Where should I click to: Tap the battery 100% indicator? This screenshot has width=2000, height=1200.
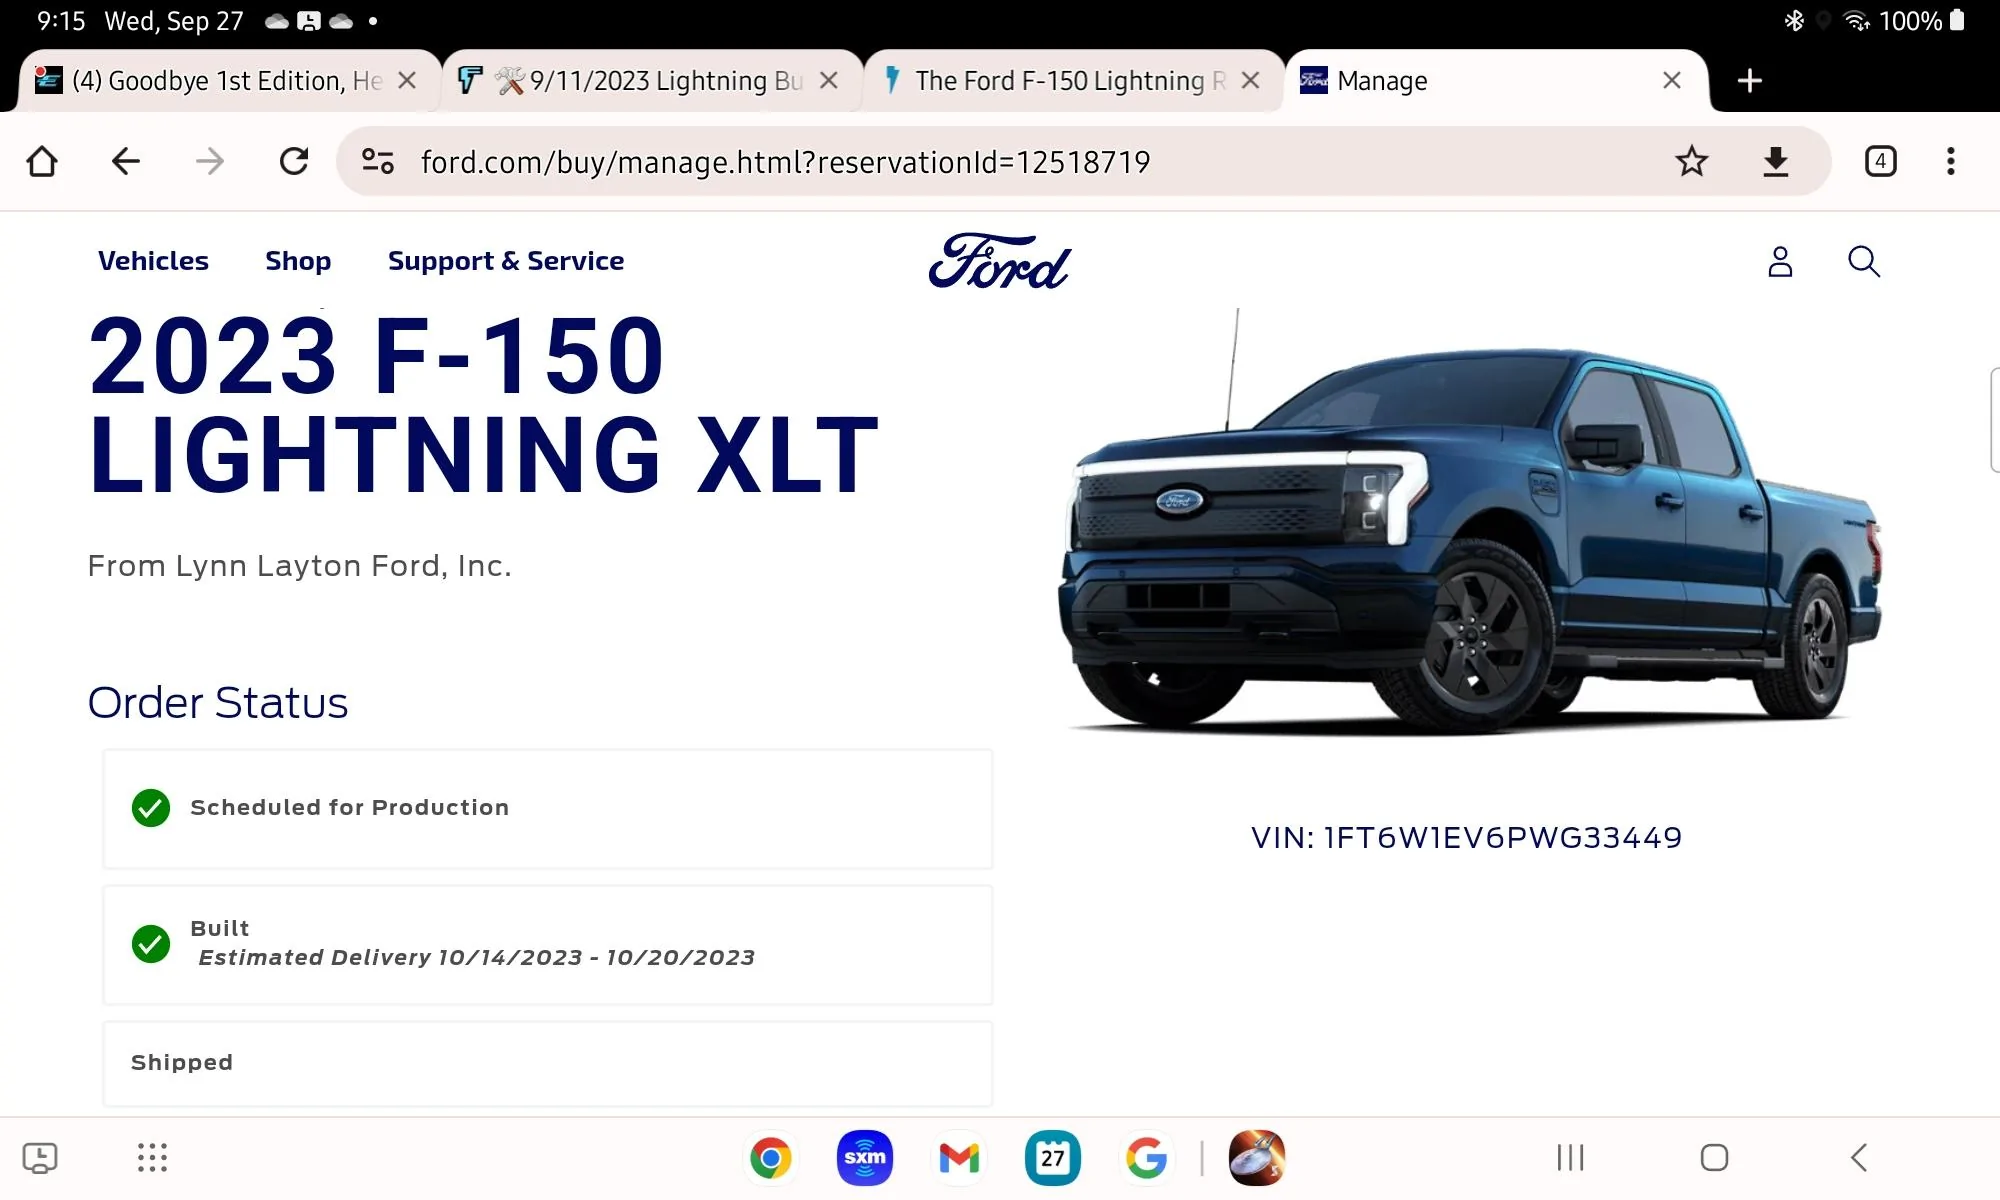[x=1922, y=21]
